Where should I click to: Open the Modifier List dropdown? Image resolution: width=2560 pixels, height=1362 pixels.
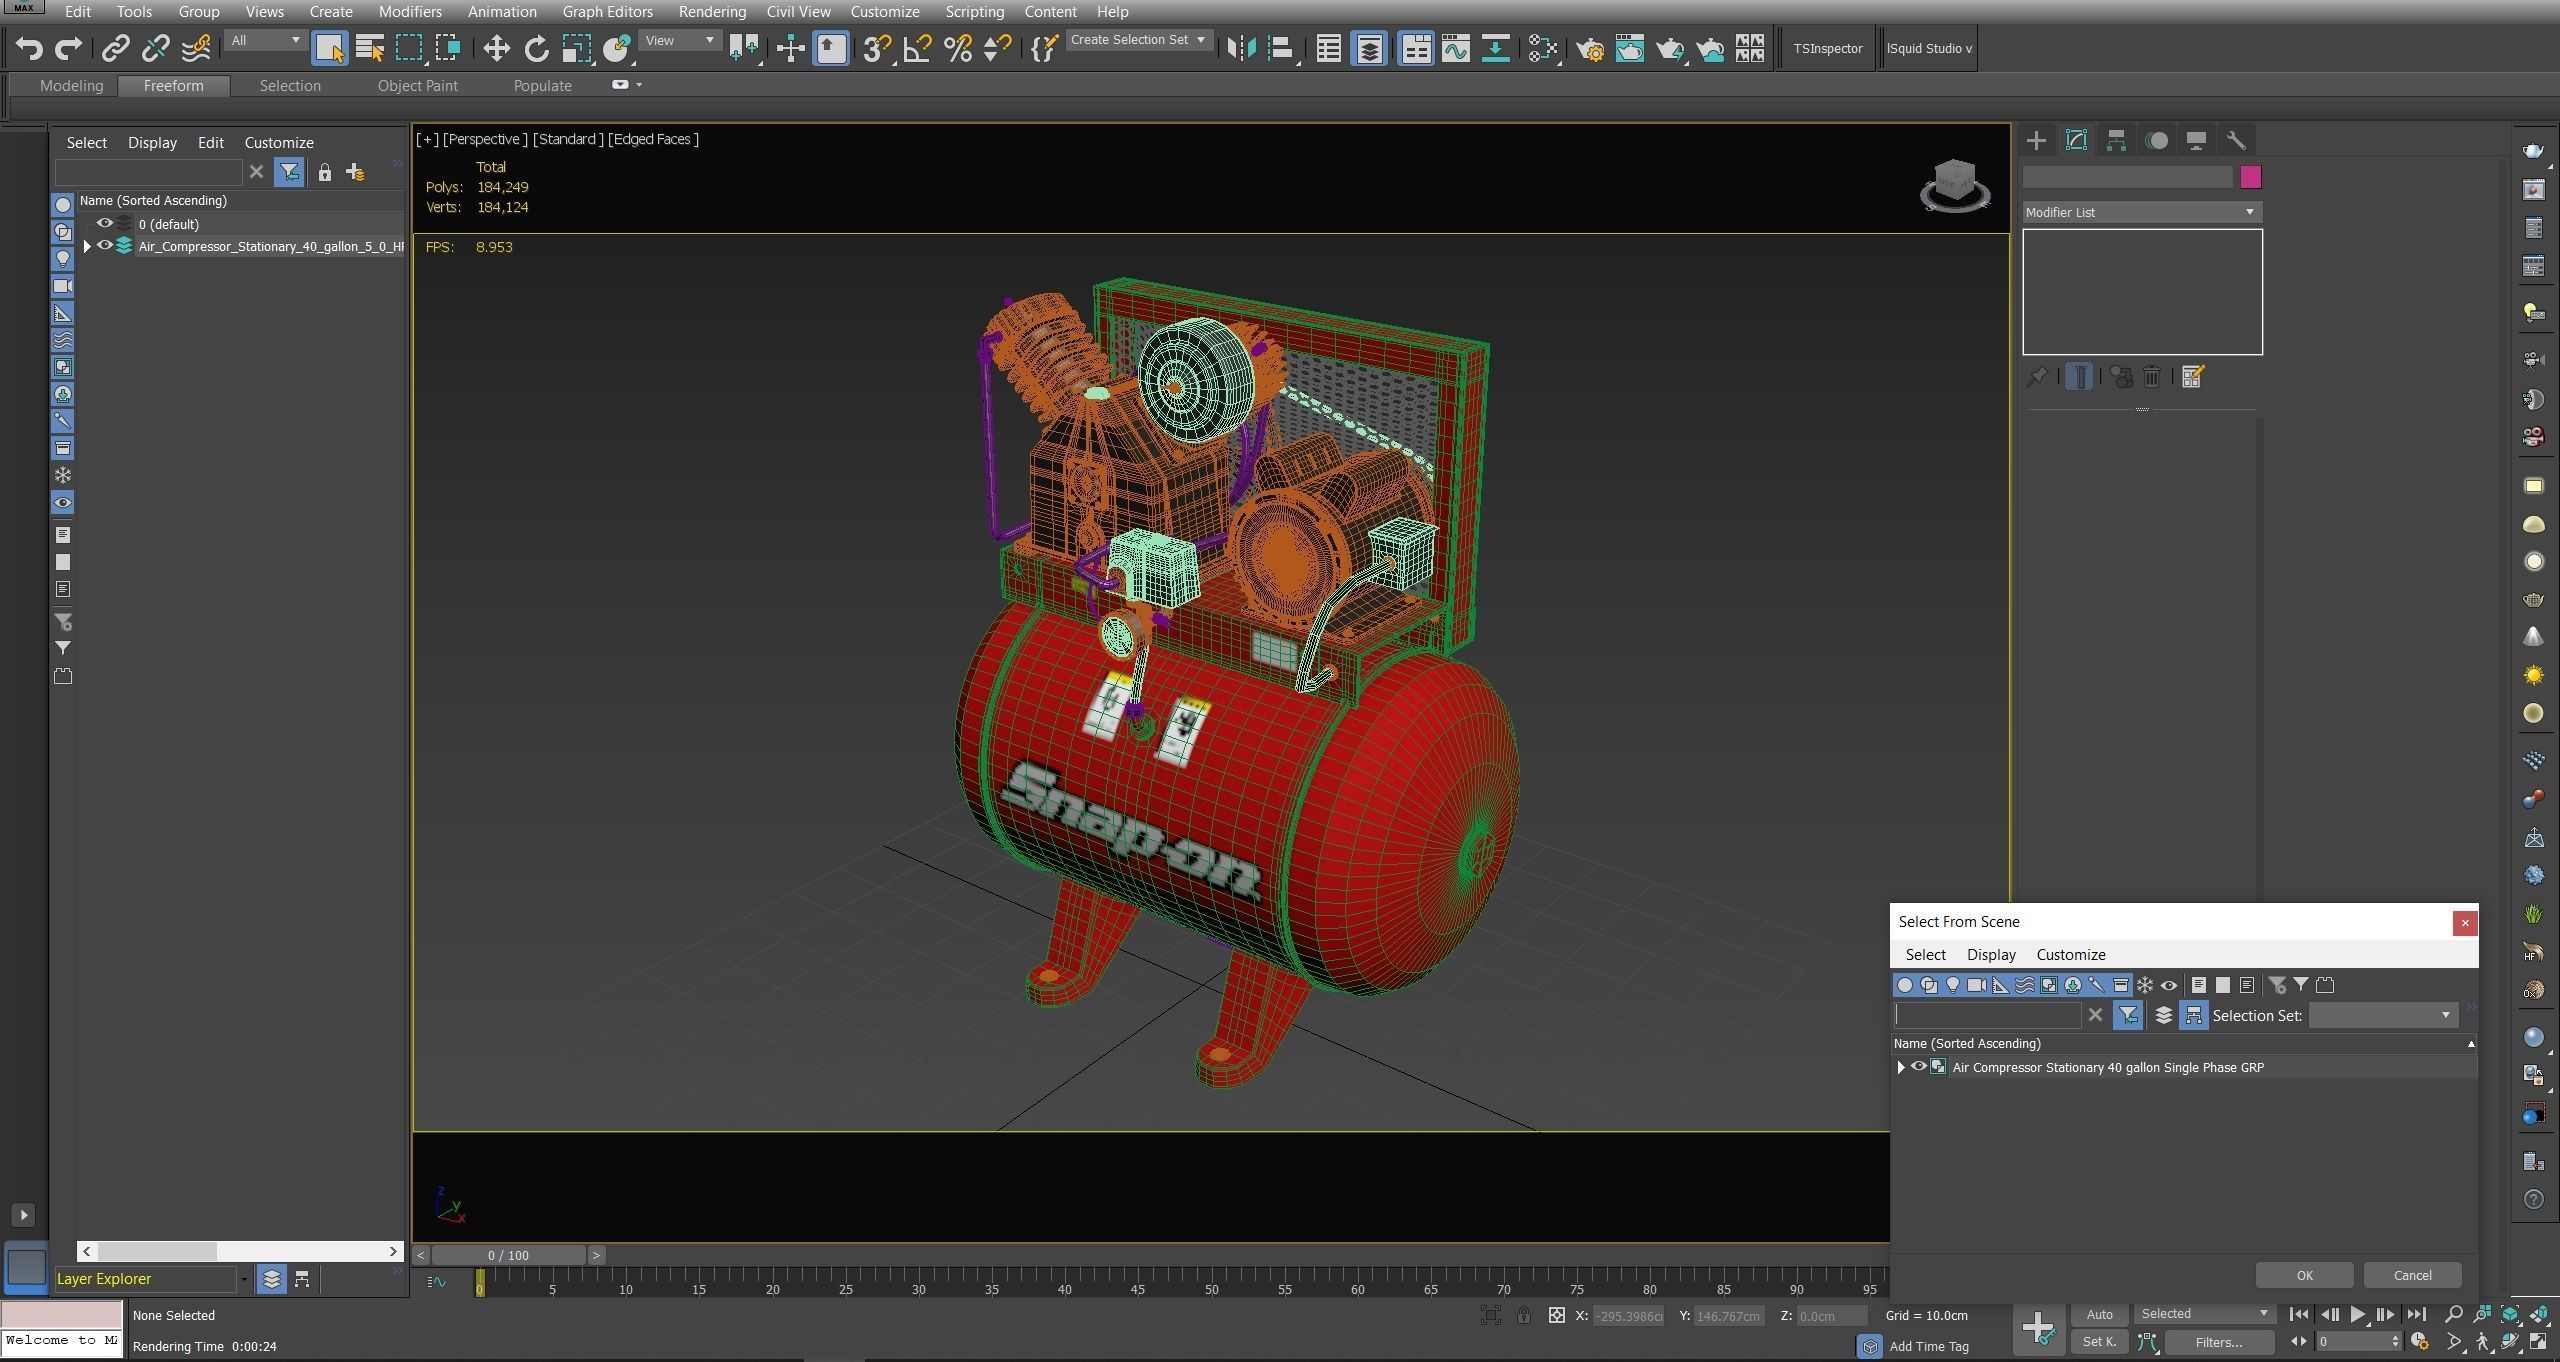point(2141,212)
